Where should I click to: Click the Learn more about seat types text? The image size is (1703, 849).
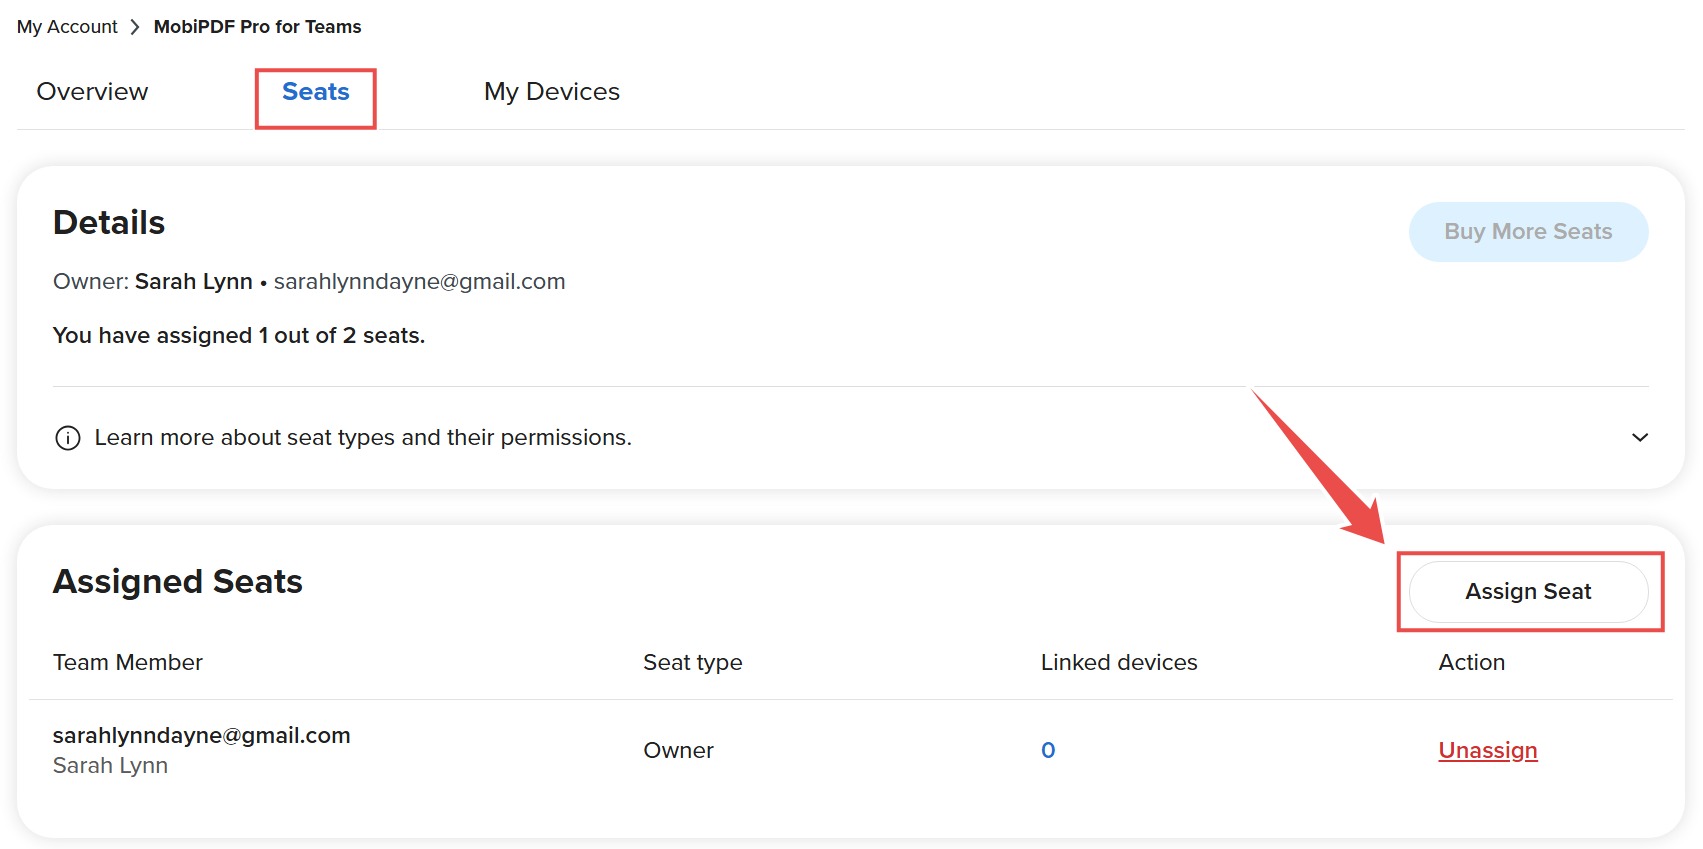363,438
